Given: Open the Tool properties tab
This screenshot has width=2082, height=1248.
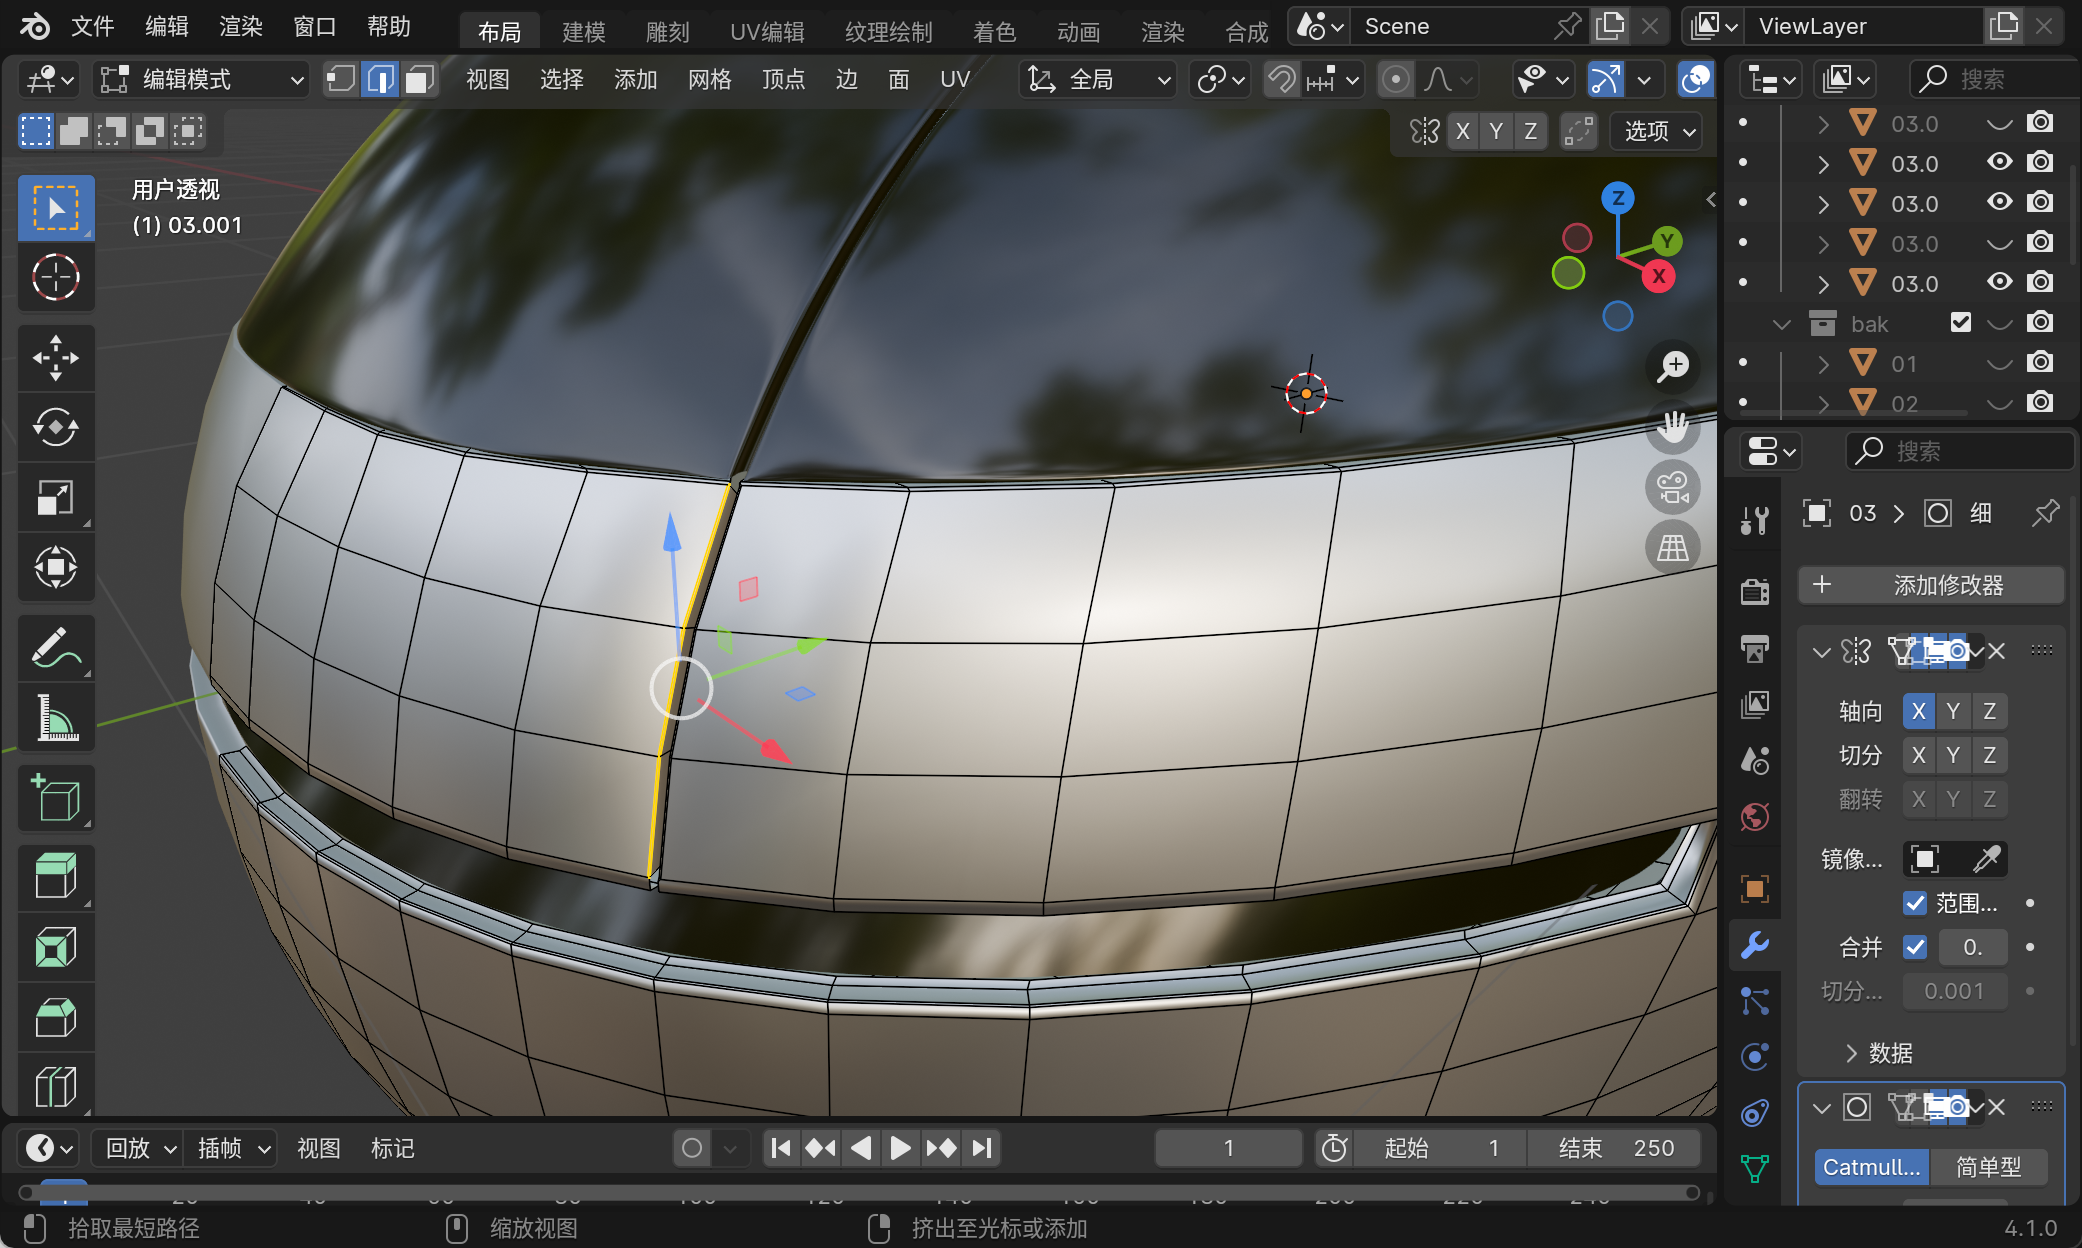Looking at the screenshot, I should point(1755,520).
